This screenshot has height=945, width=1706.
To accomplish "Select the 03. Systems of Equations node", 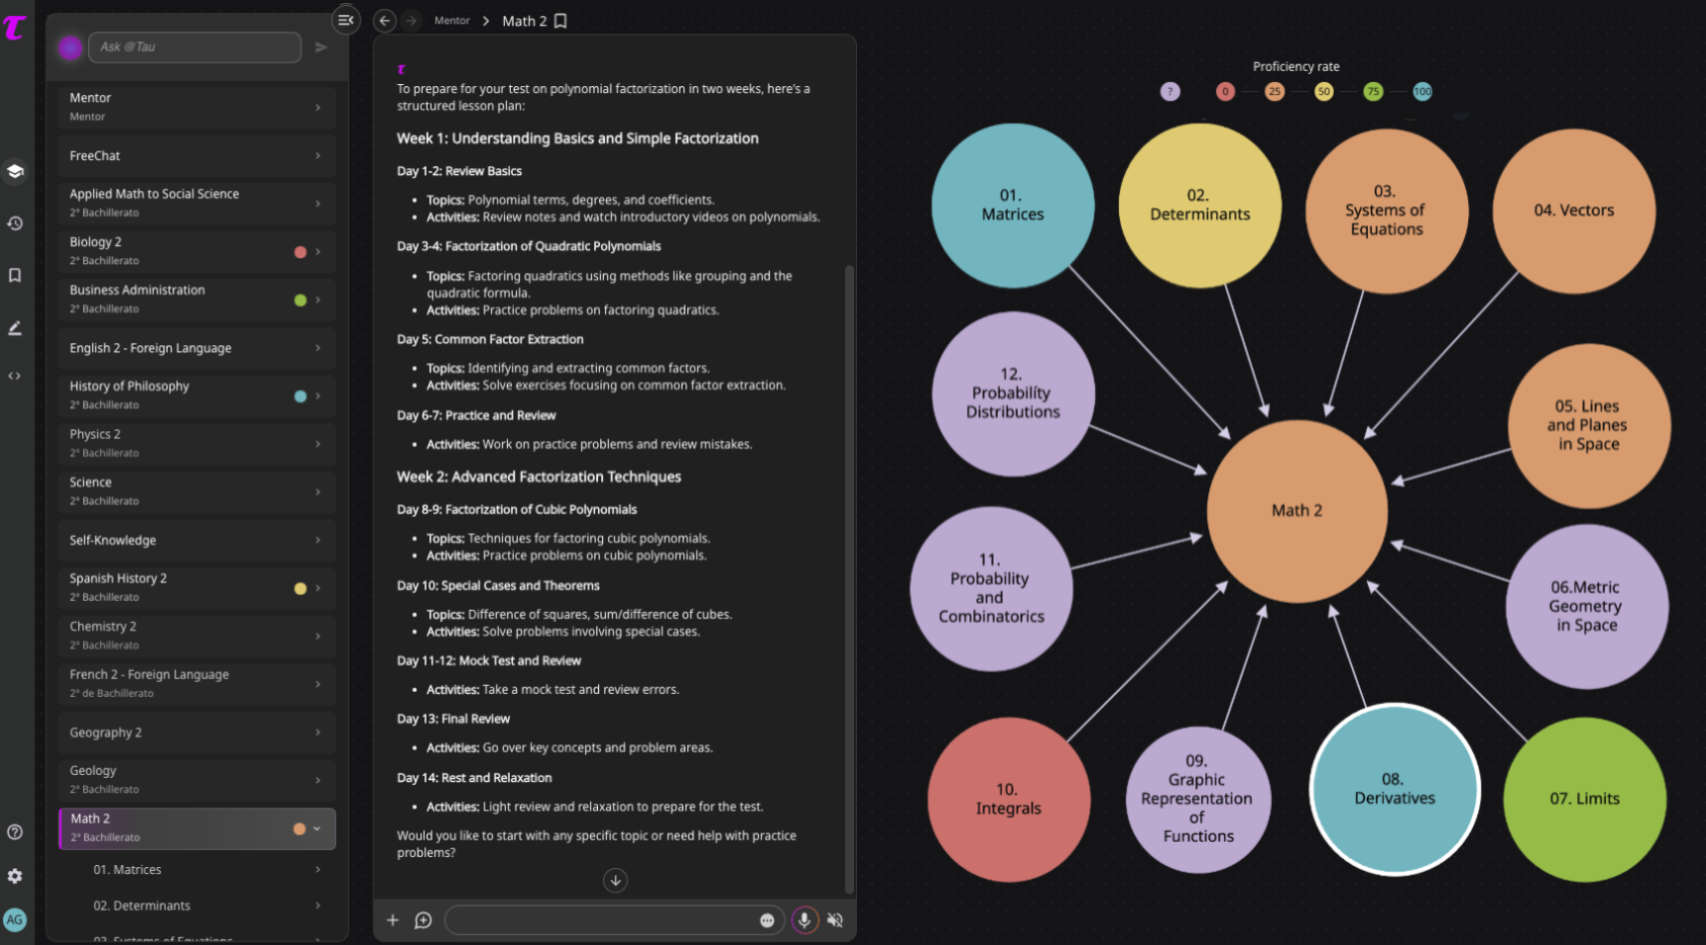I will (1386, 211).
